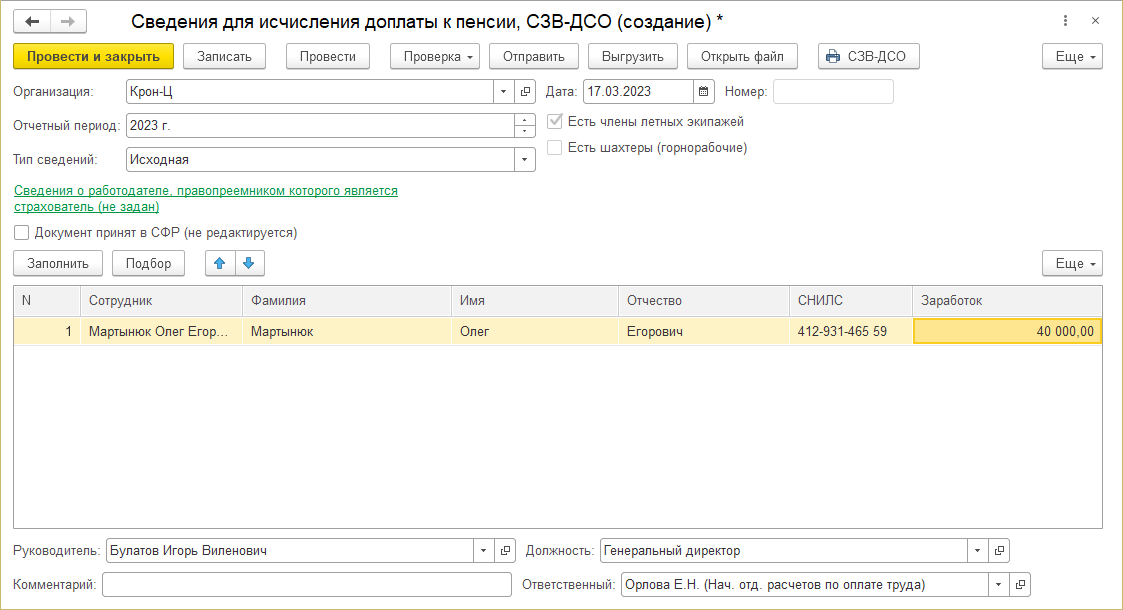Open the calendar picker for Дата
Viewport: 1123px width, 610px height.
tap(704, 91)
